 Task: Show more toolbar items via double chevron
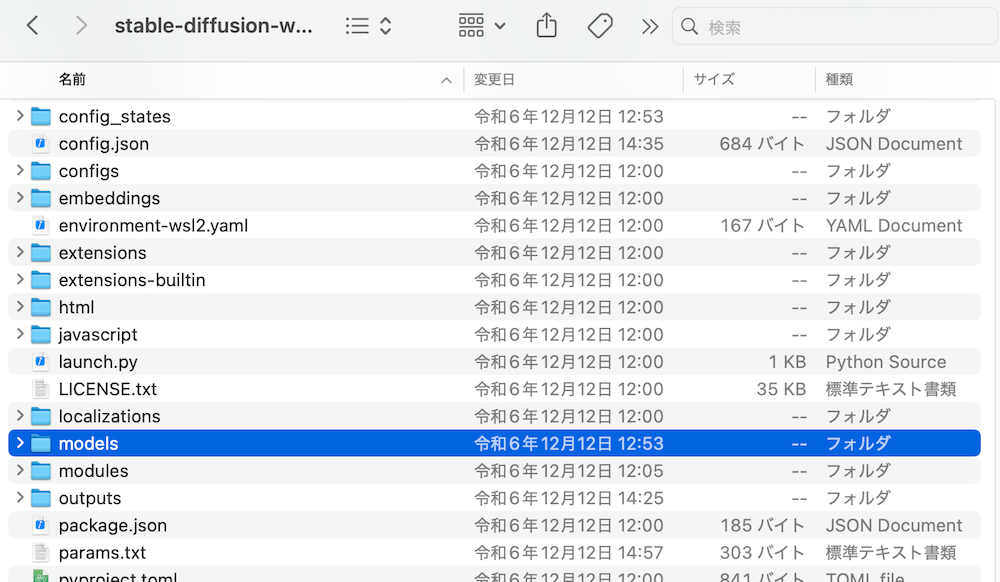point(650,27)
